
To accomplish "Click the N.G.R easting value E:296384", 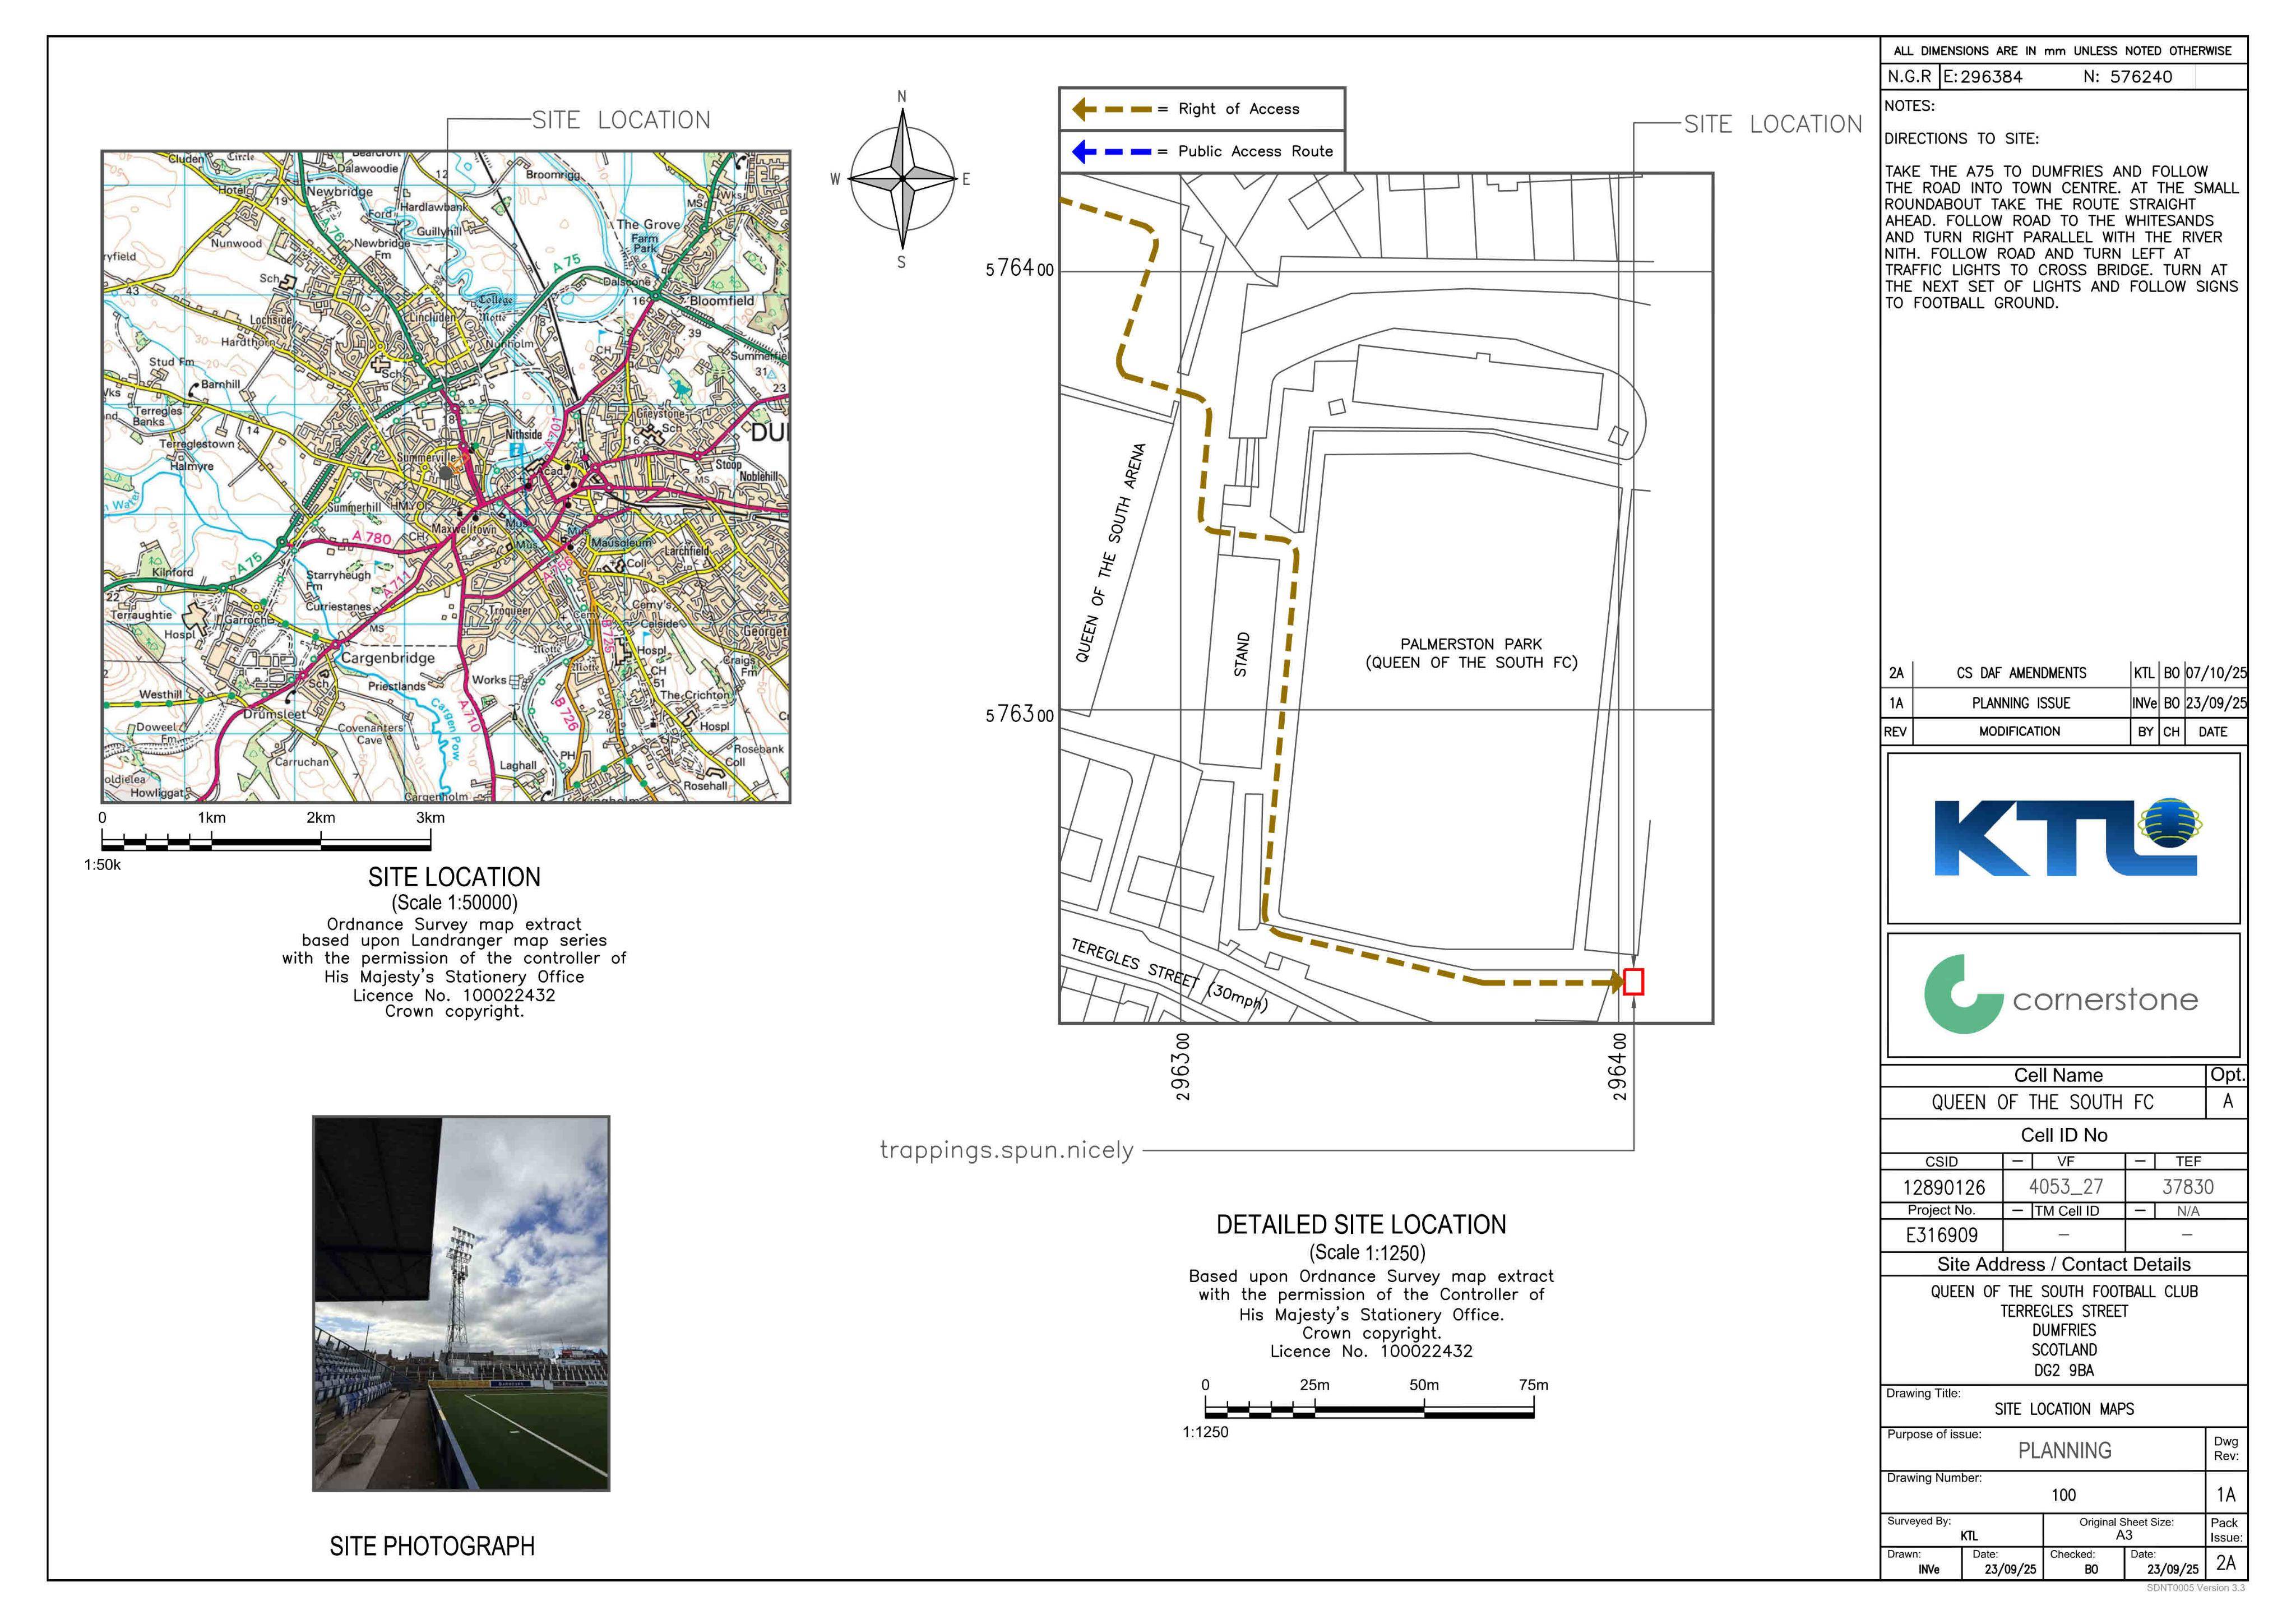I will coord(1983,77).
